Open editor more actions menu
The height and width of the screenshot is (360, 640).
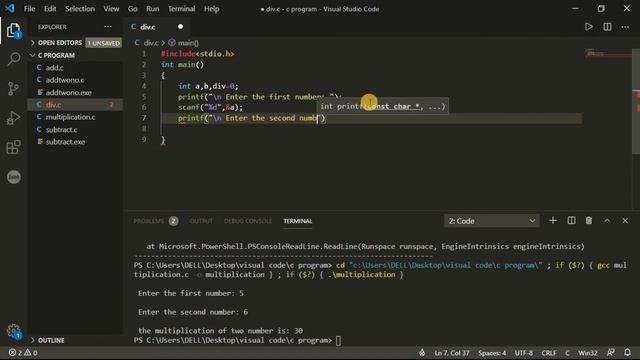pos(625,27)
